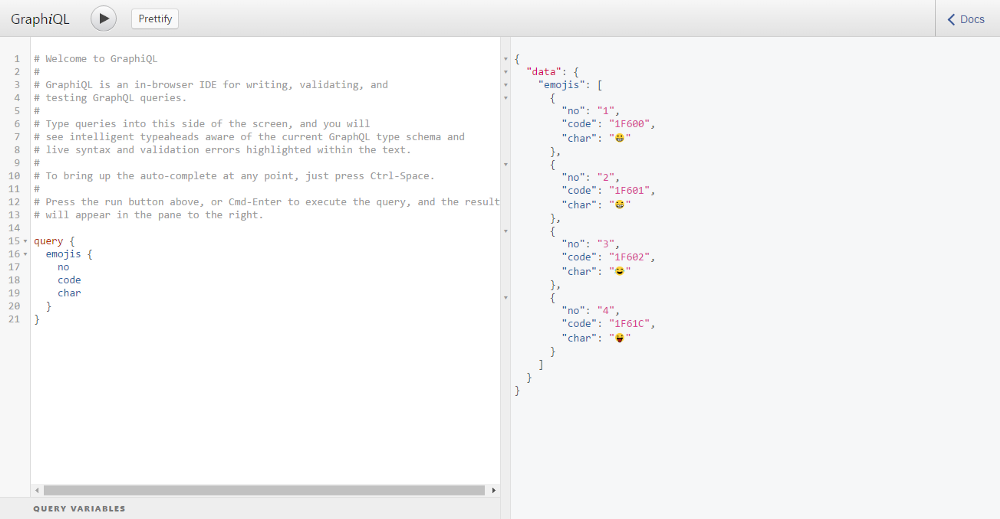This screenshot has height=519, width=1000.
Task: Fold the first emoji object with code 1F600
Action: (x=506, y=98)
